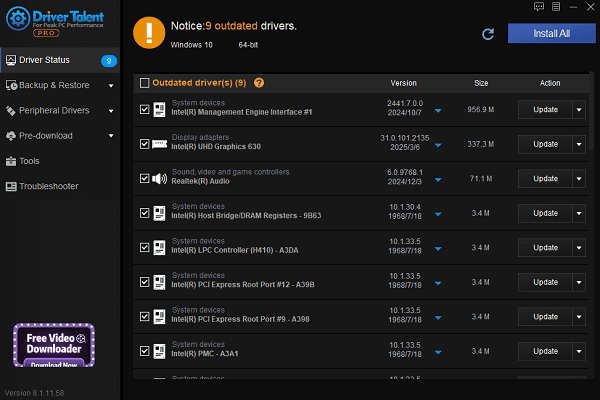Image resolution: width=600 pixels, height=400 pixels.
Task: Uncheck PCI Express Root Port #9 checkbox
Action: pos(144,316)
